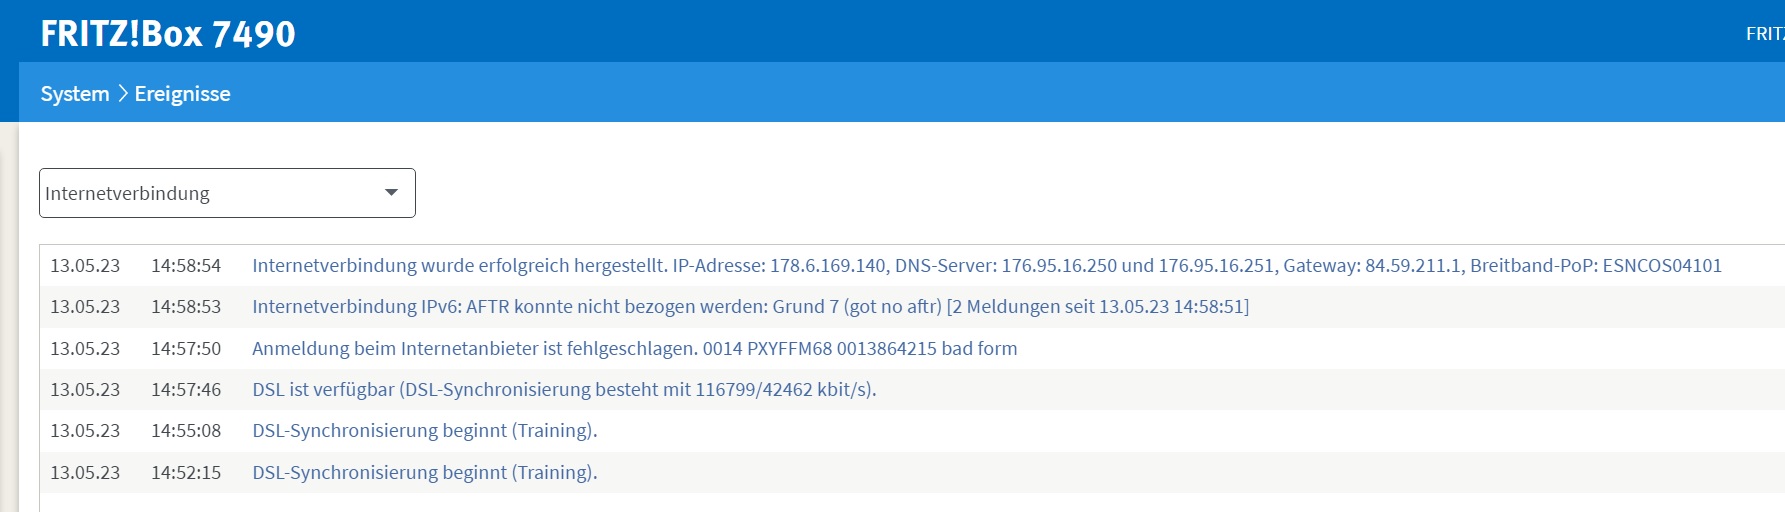Open the 'DSL ist verfügbar' event message
This screenshot has height=512, width=1785.
tap(564, 390)
